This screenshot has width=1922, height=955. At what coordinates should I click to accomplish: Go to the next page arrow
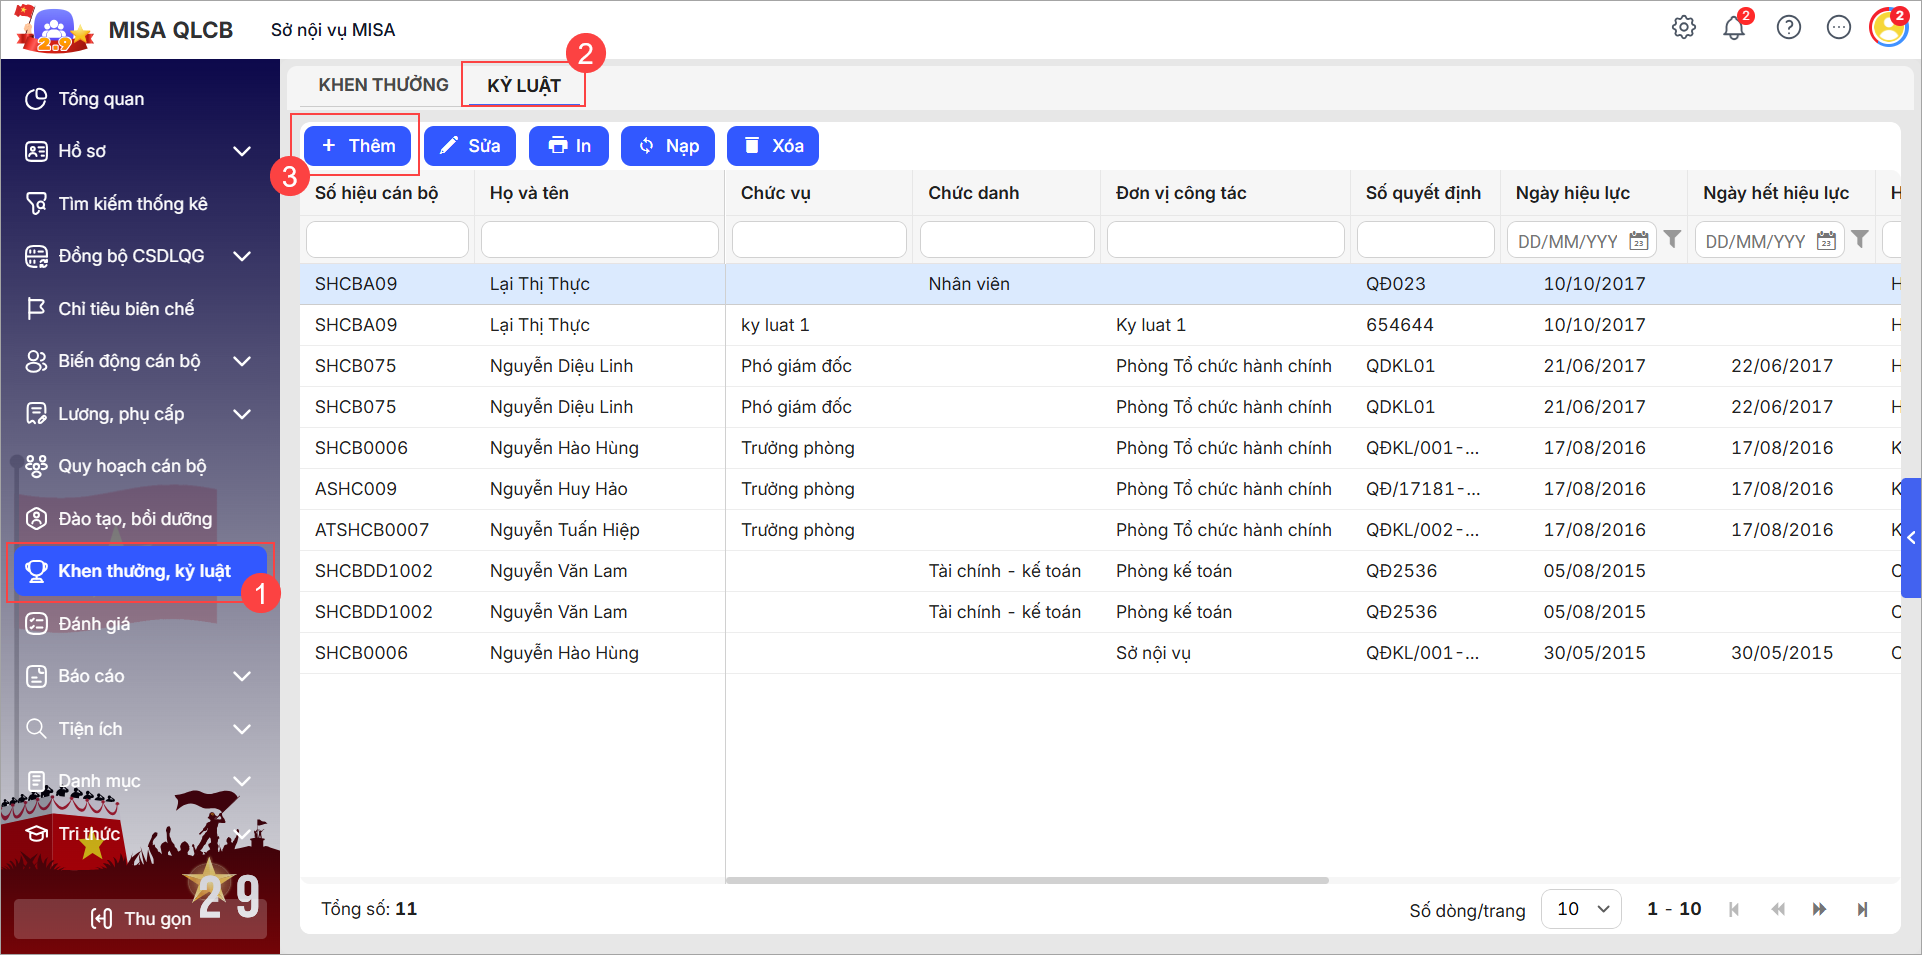tap(1819, 909)
